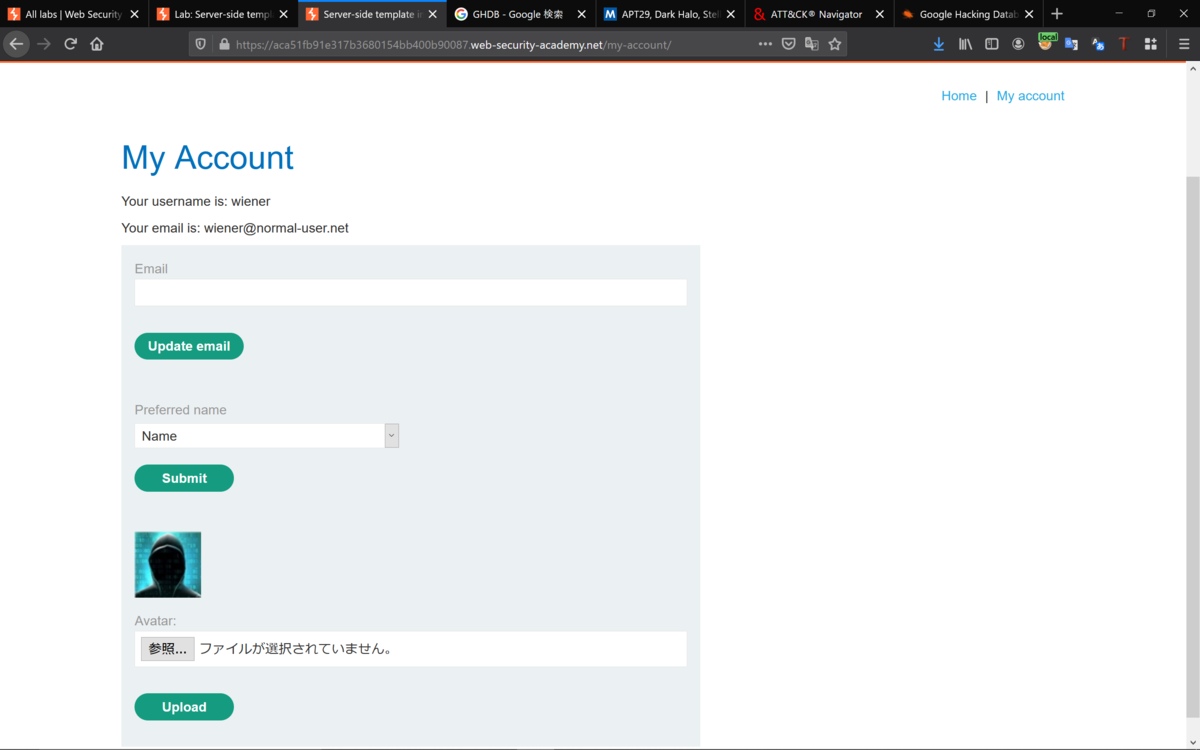
Task: Open the library bookshelf icon
Action: pos(965,44)
